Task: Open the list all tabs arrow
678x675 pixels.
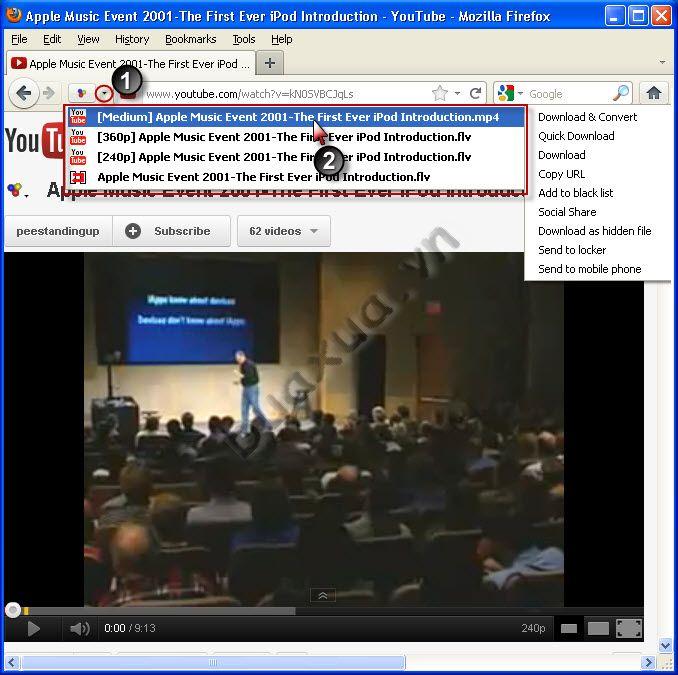Action: pyautogui.click(x=662, y=62)
